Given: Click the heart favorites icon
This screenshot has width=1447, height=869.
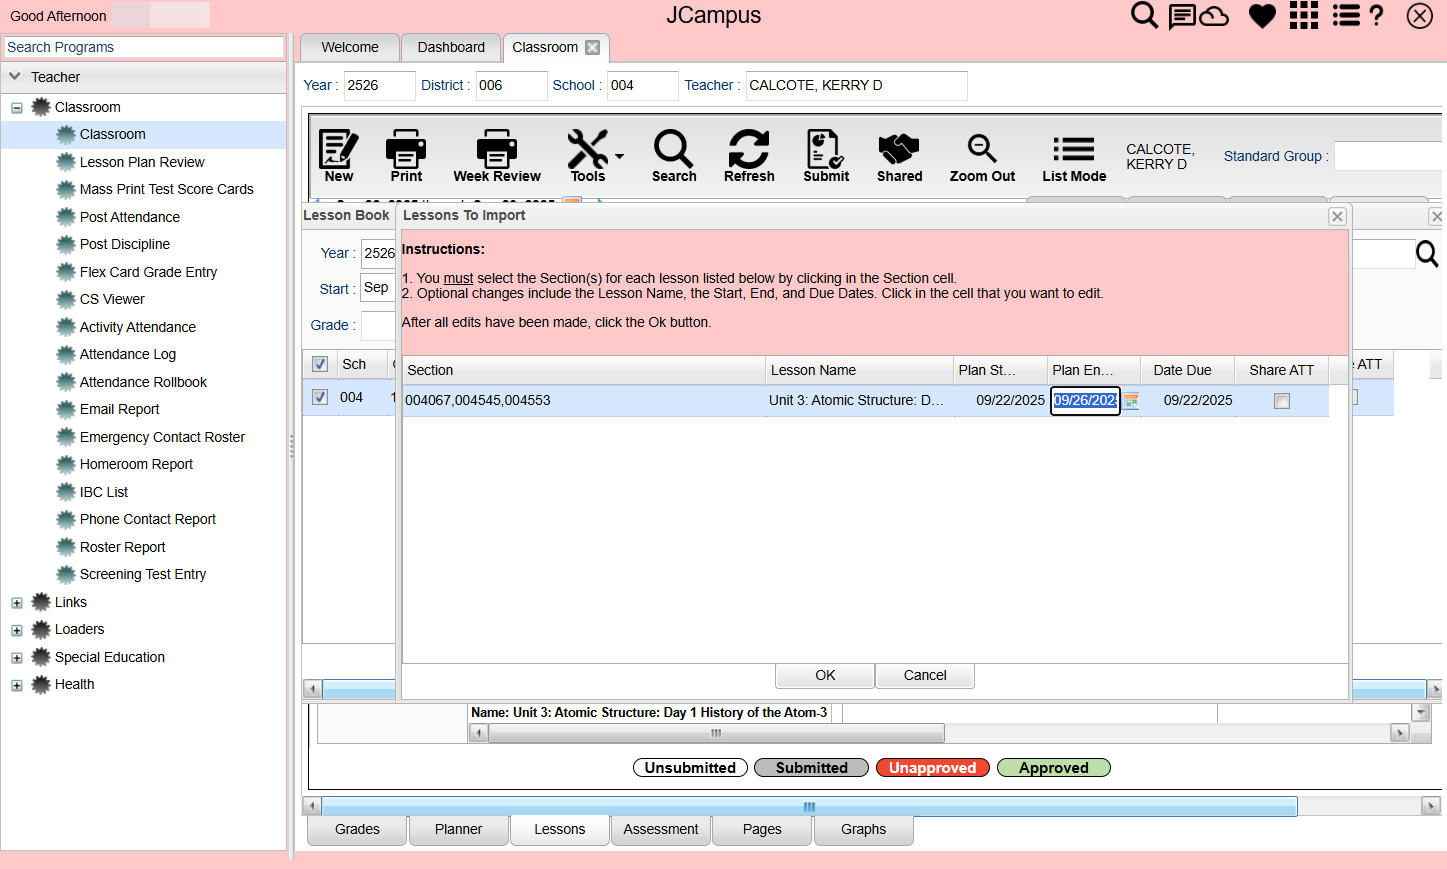Looking at the screenshot, I should pos(1262,16).
